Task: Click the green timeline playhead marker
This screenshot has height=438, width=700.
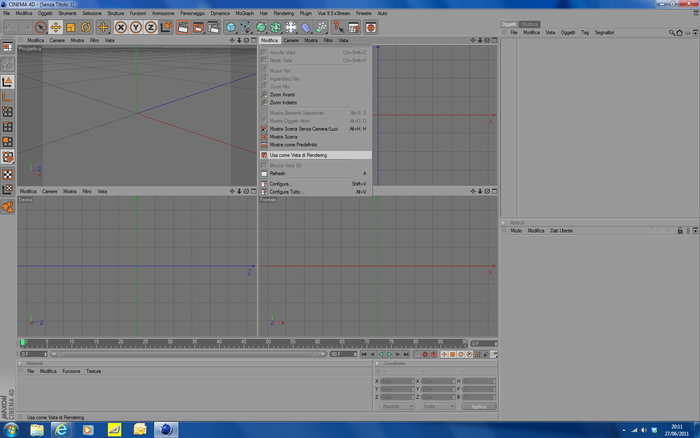Action: [x=23, y=342]
